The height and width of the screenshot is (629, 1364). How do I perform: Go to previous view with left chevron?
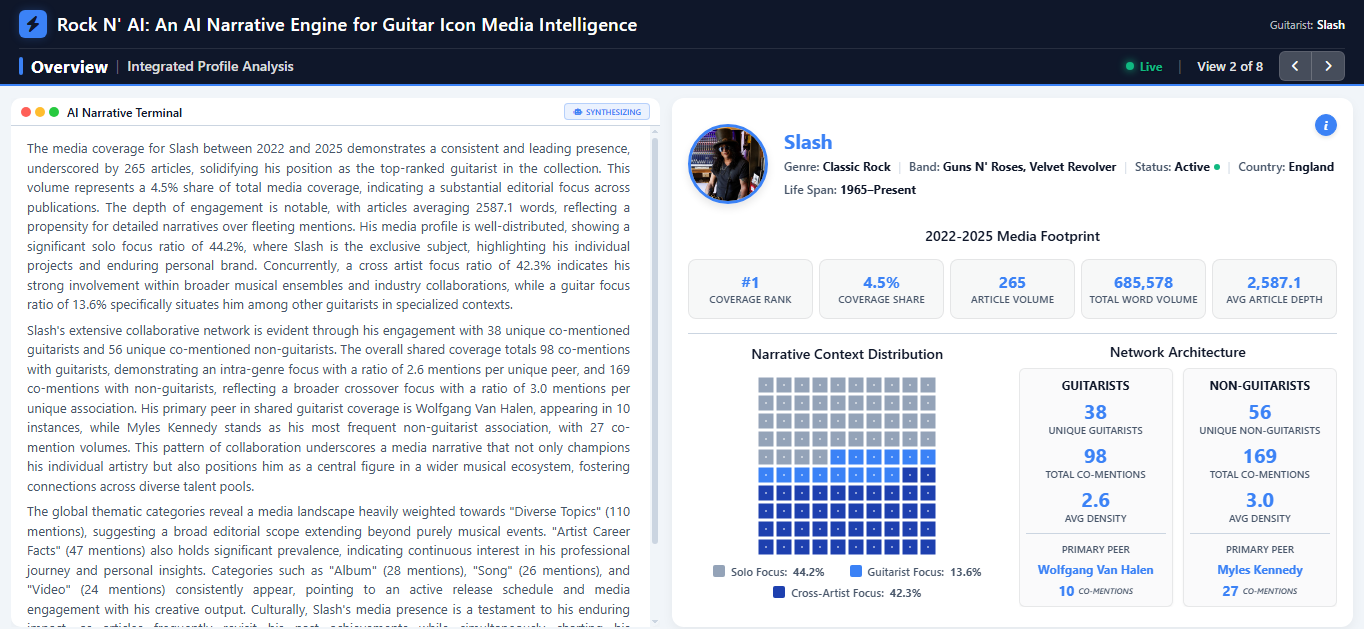1295,66
